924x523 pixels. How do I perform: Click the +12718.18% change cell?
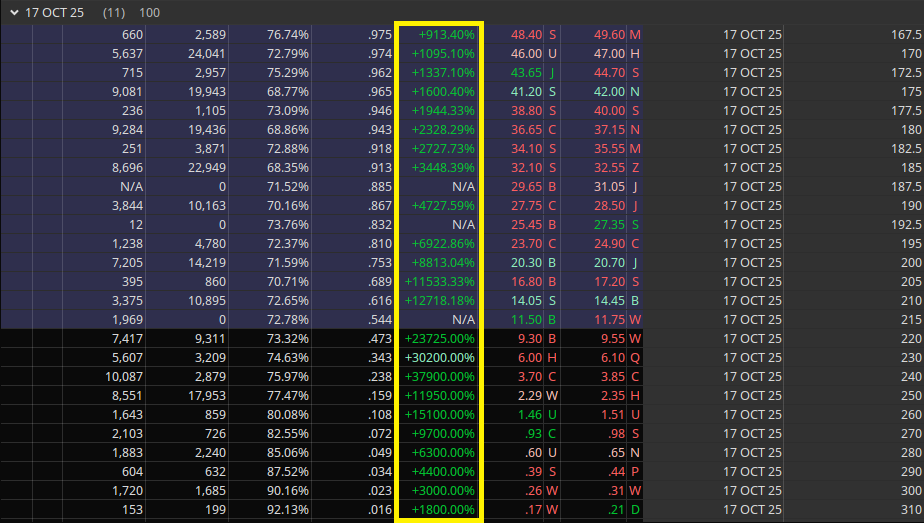pyautogui.click(x=439, y=300)
